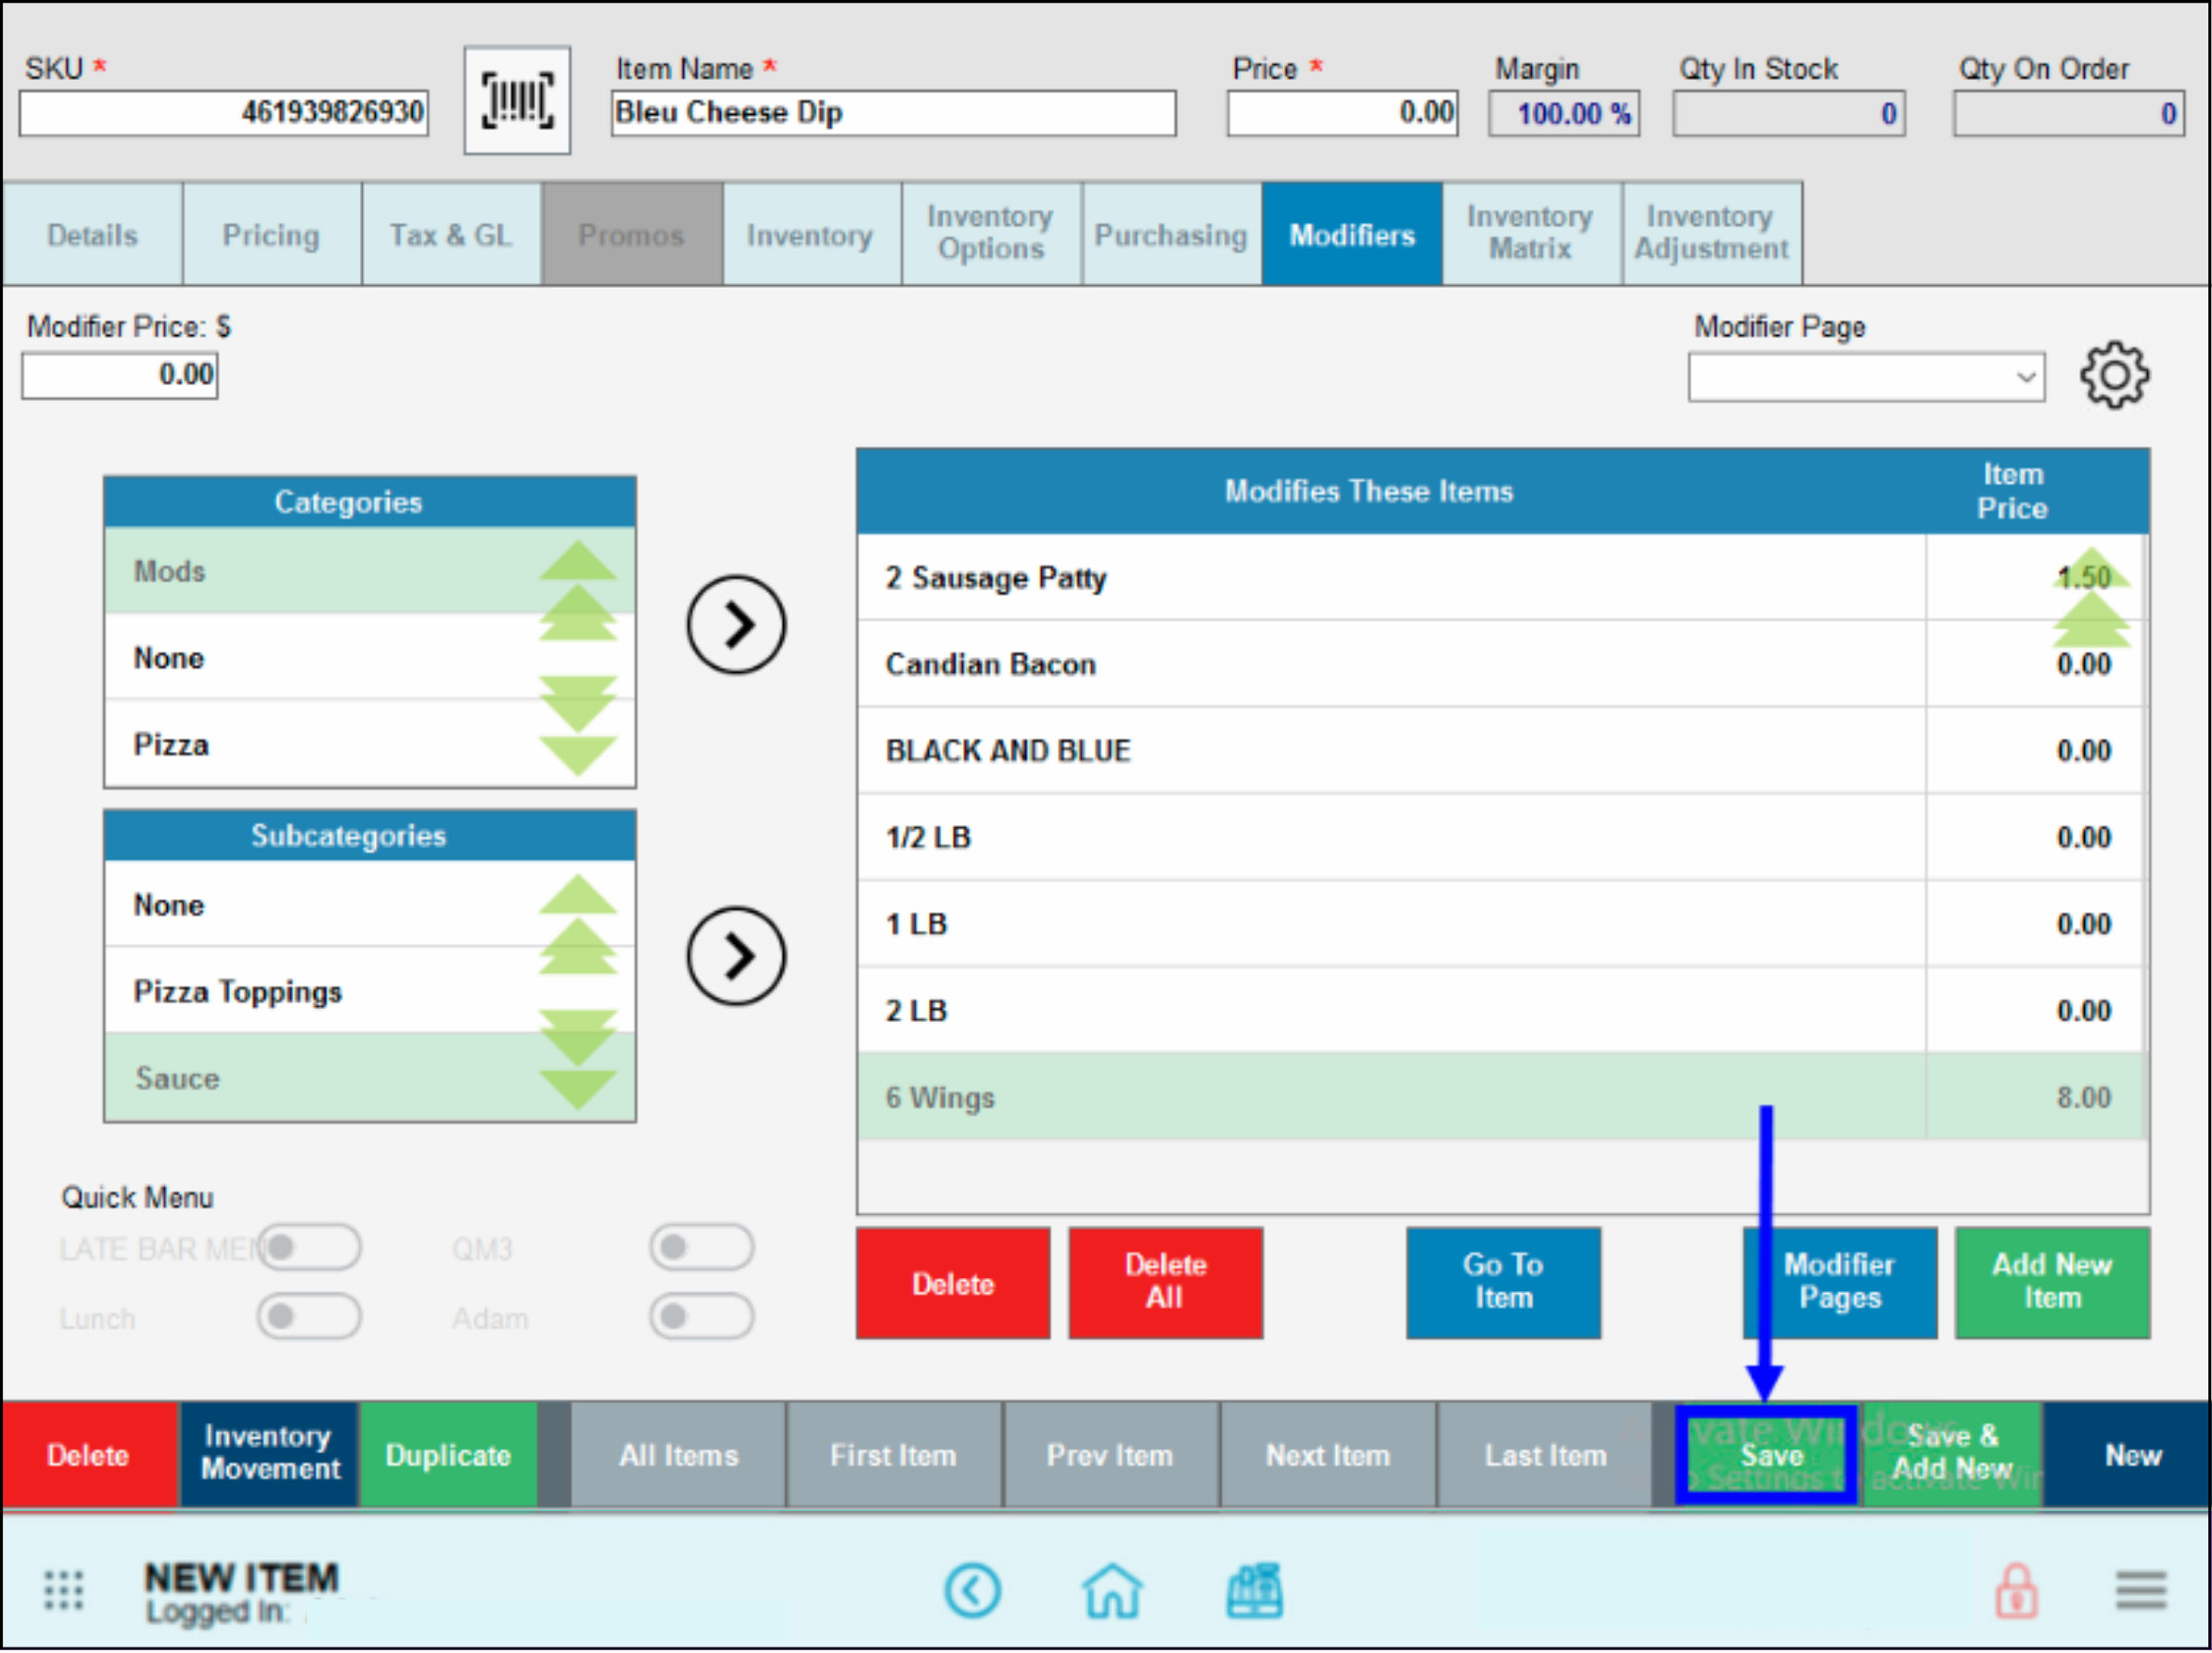Viewport: 2212px width, 1653px height.
Task: Go to Next Item
Action: pyautogui.click(x=1328, y=1455)
